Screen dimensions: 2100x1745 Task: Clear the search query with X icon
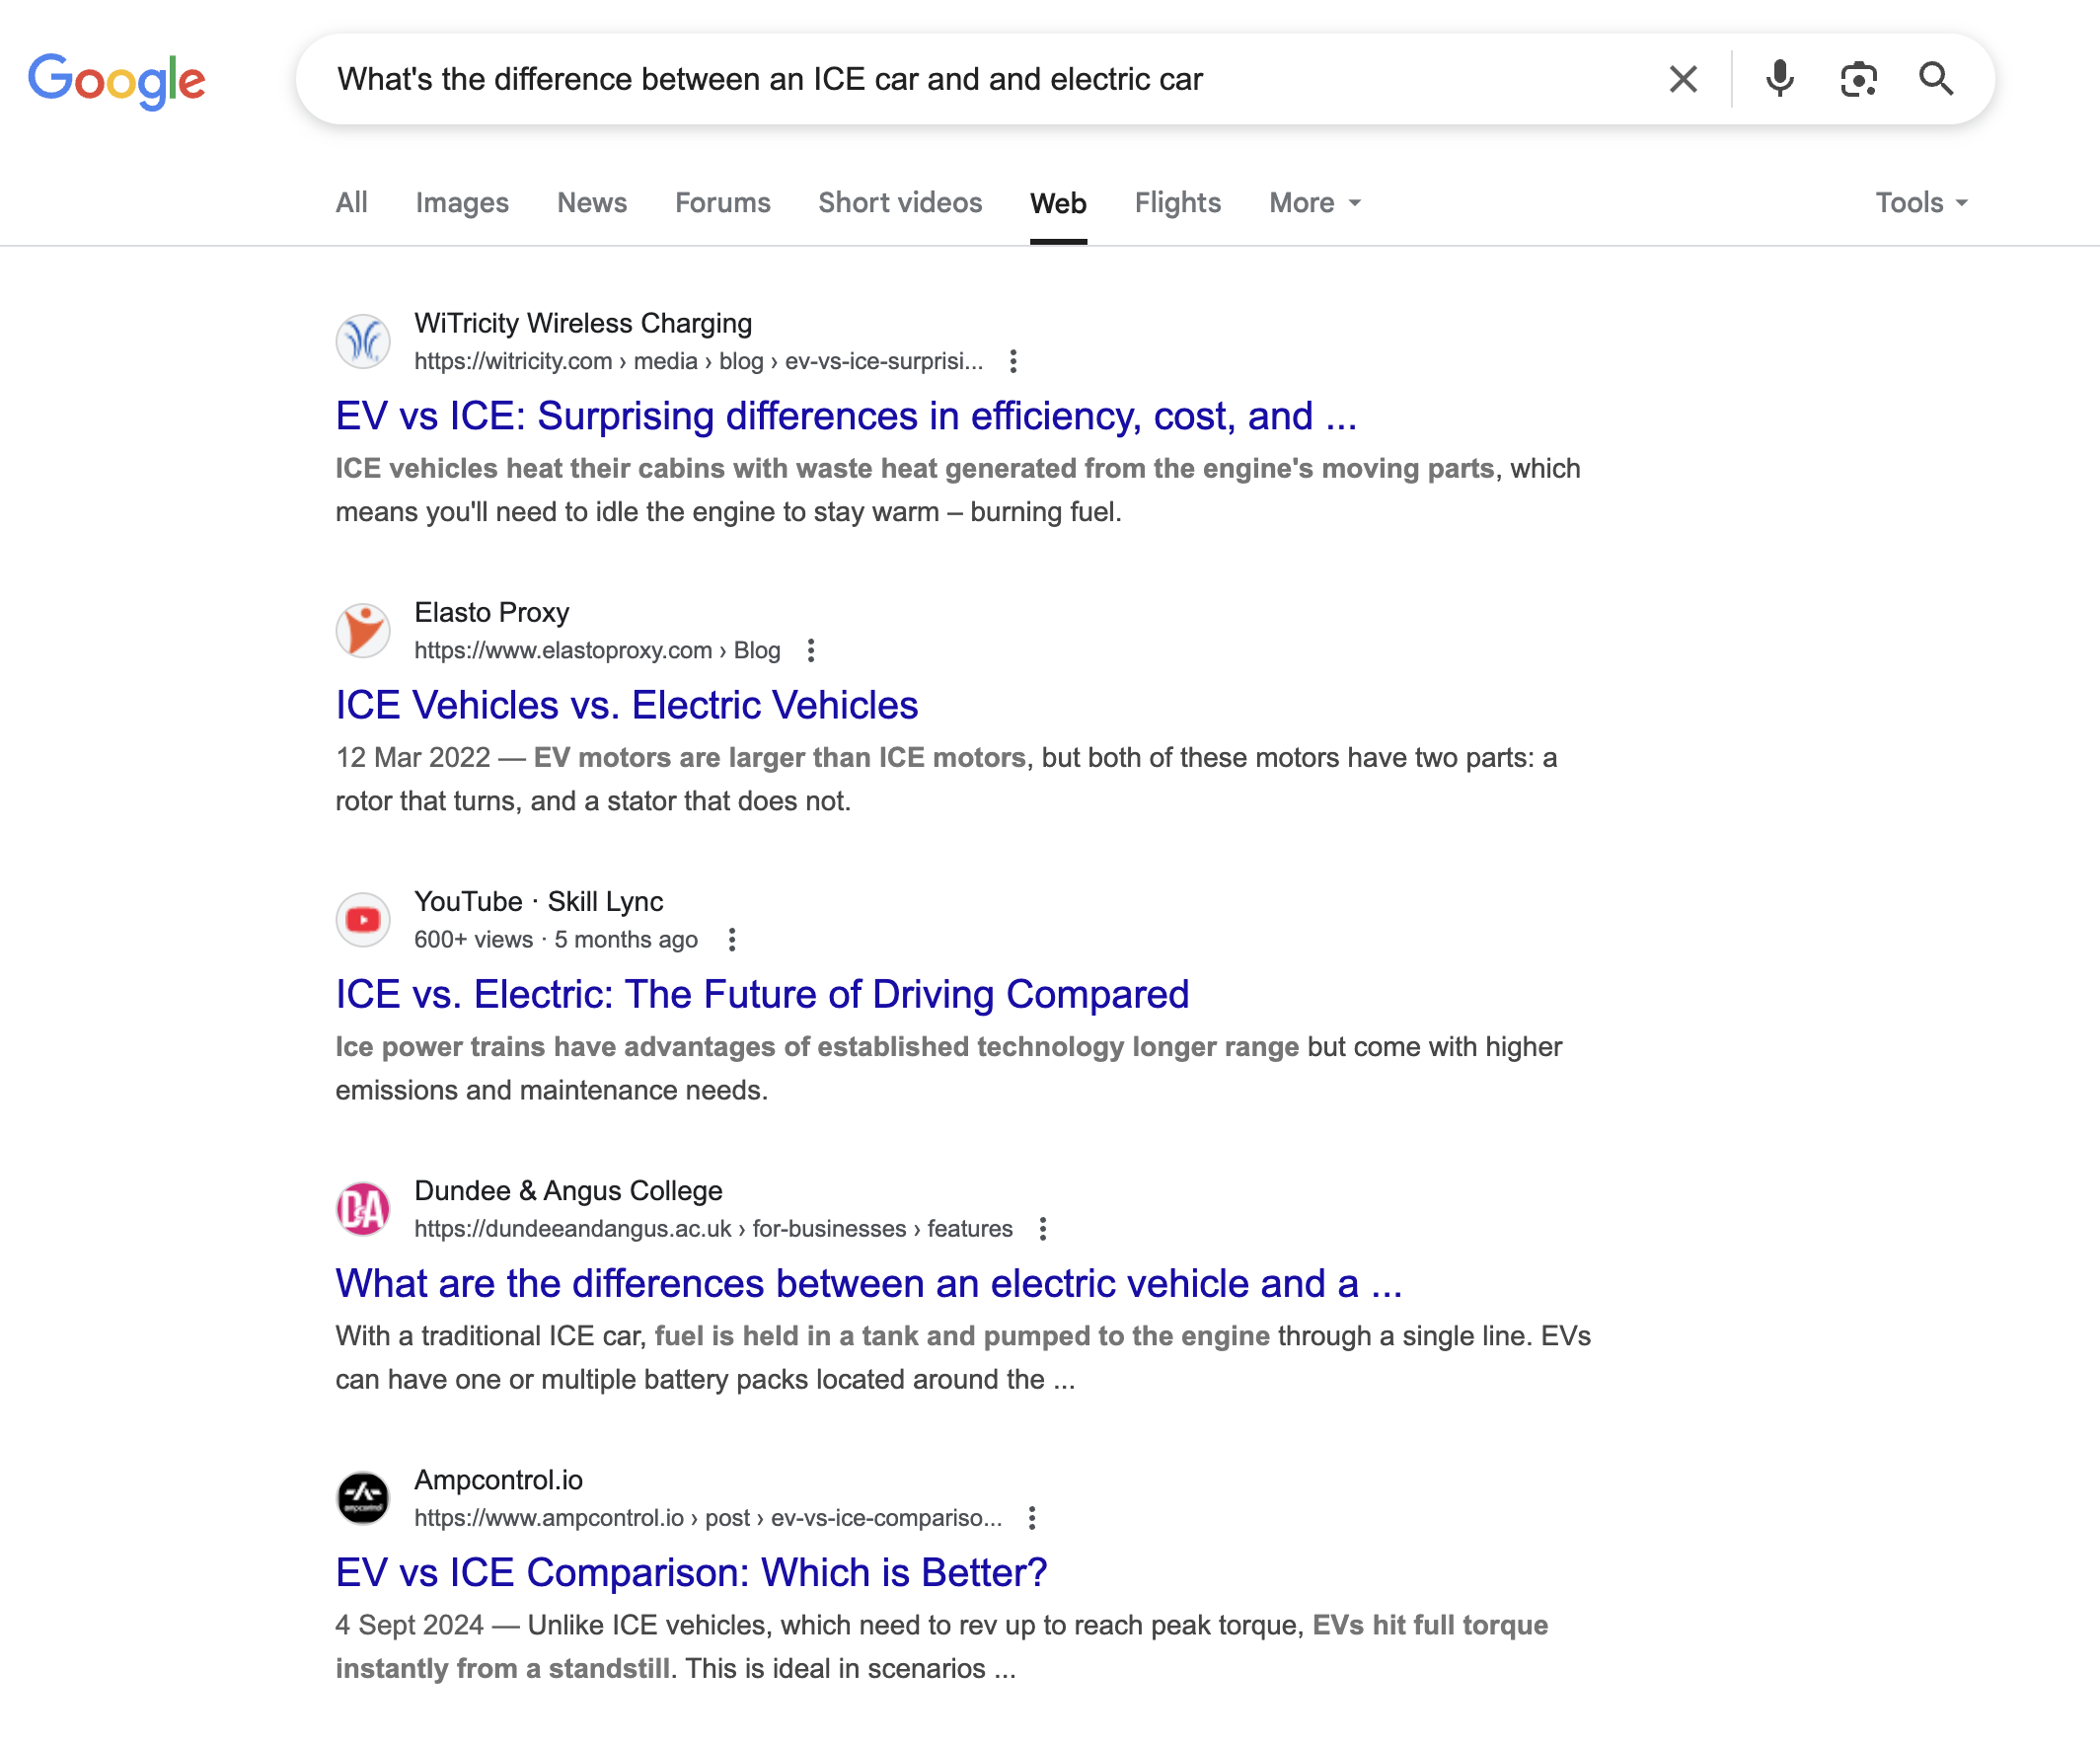(1683, 79)
